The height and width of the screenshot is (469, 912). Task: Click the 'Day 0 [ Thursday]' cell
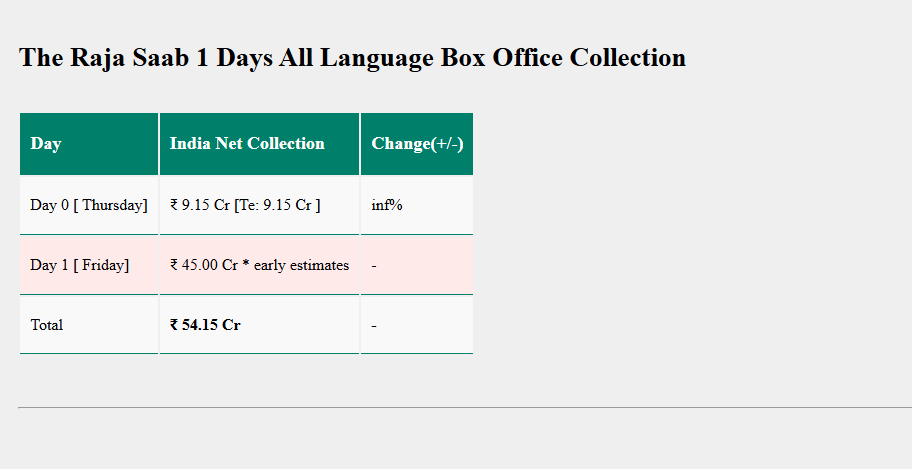89,205
